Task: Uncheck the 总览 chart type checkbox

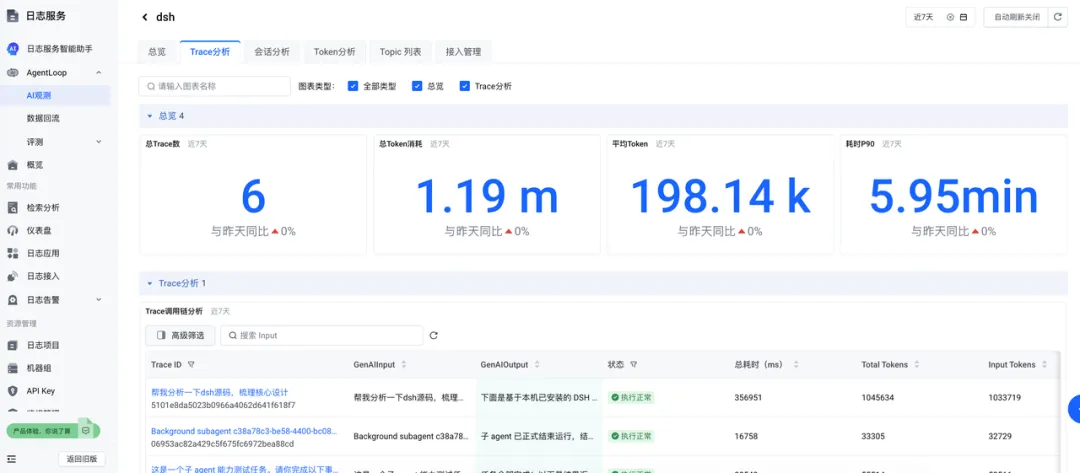Action: 417,86
